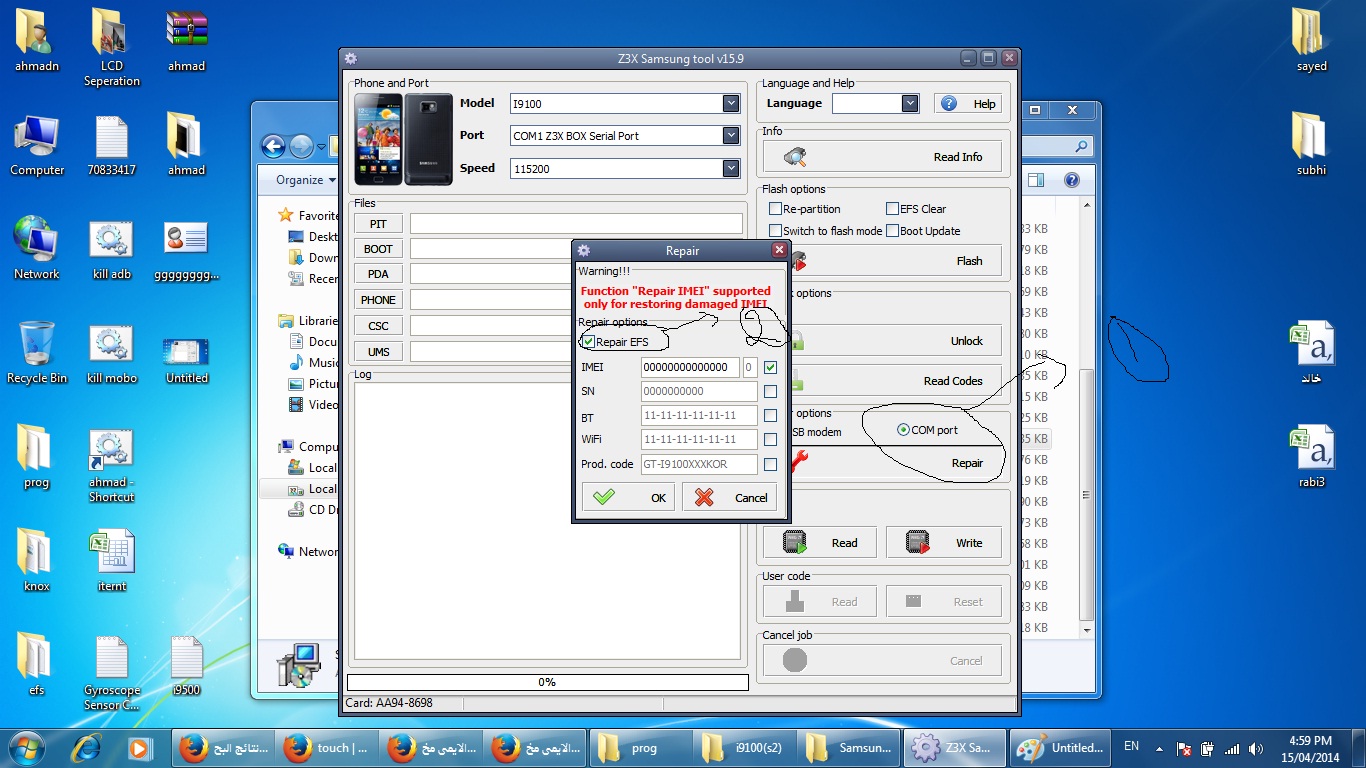
Task: Select the 'Untitled' image desktop icon
Action: [x=187, y=359]
